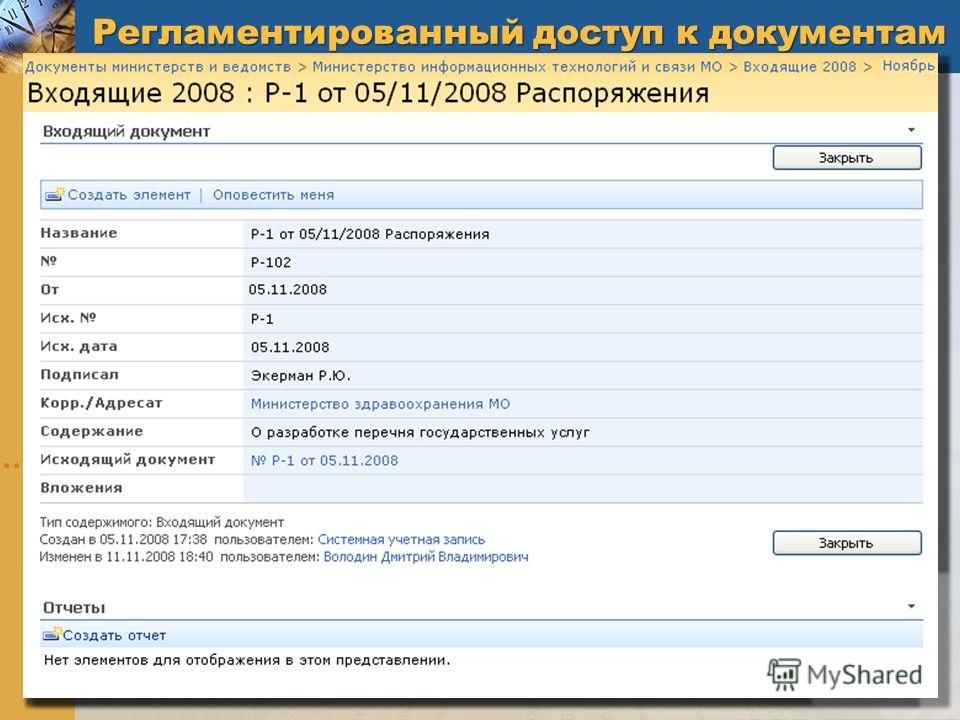Click the Подписал field label

click(x=80, y=374)
